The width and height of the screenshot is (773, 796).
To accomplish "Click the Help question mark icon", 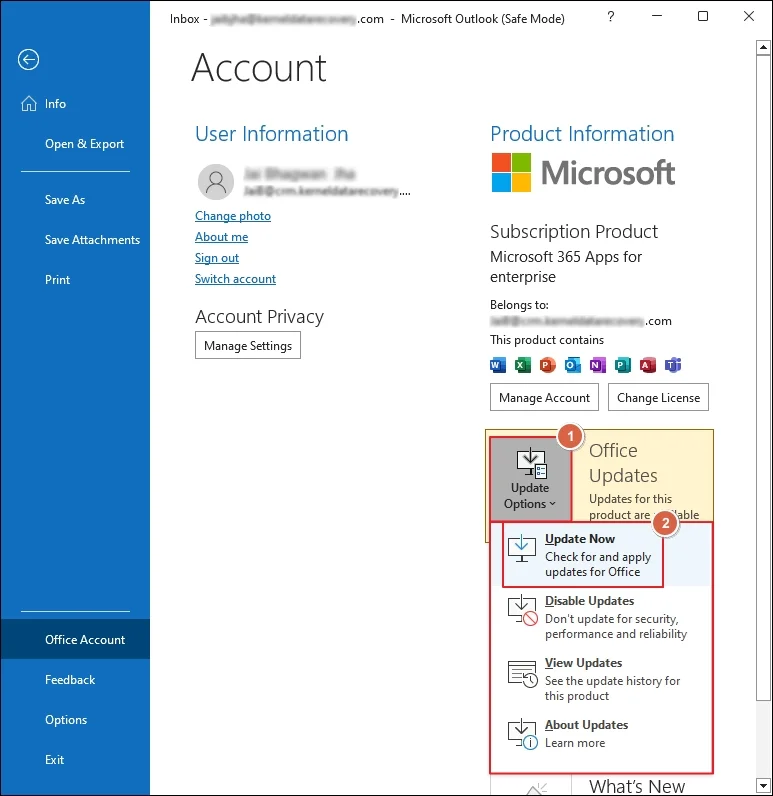I will point(611,17).
